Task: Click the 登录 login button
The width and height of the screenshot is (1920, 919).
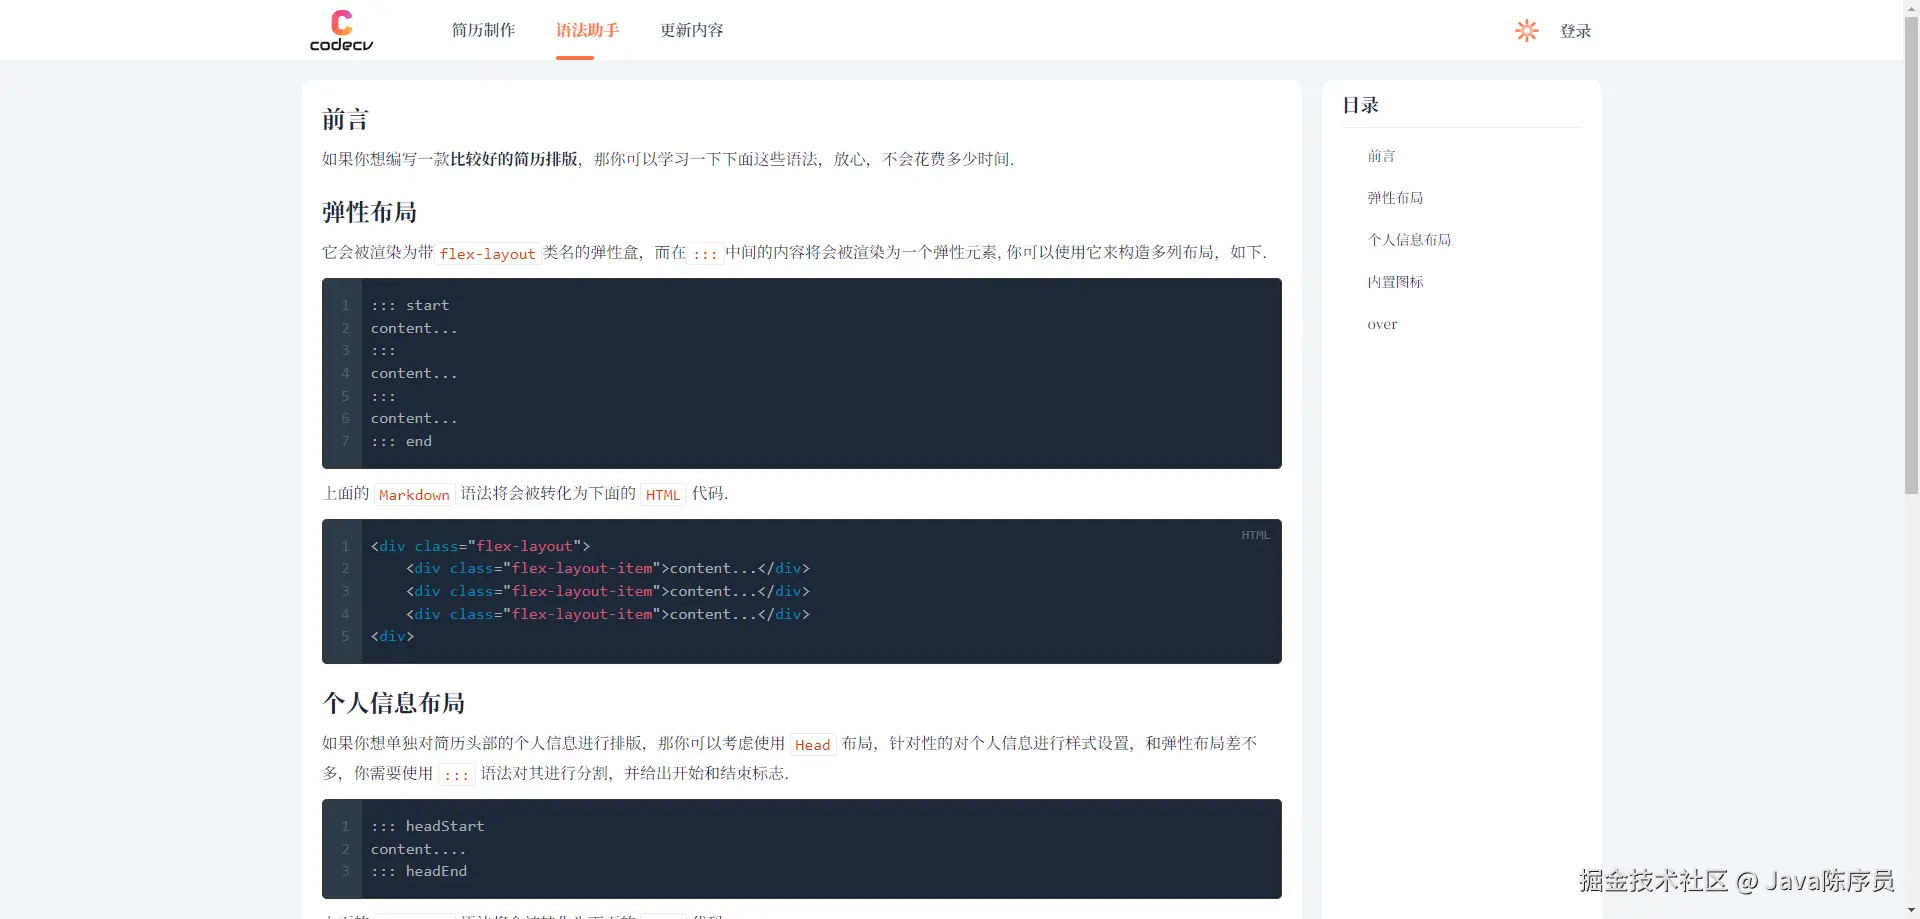Action: tap(1575, 31)
